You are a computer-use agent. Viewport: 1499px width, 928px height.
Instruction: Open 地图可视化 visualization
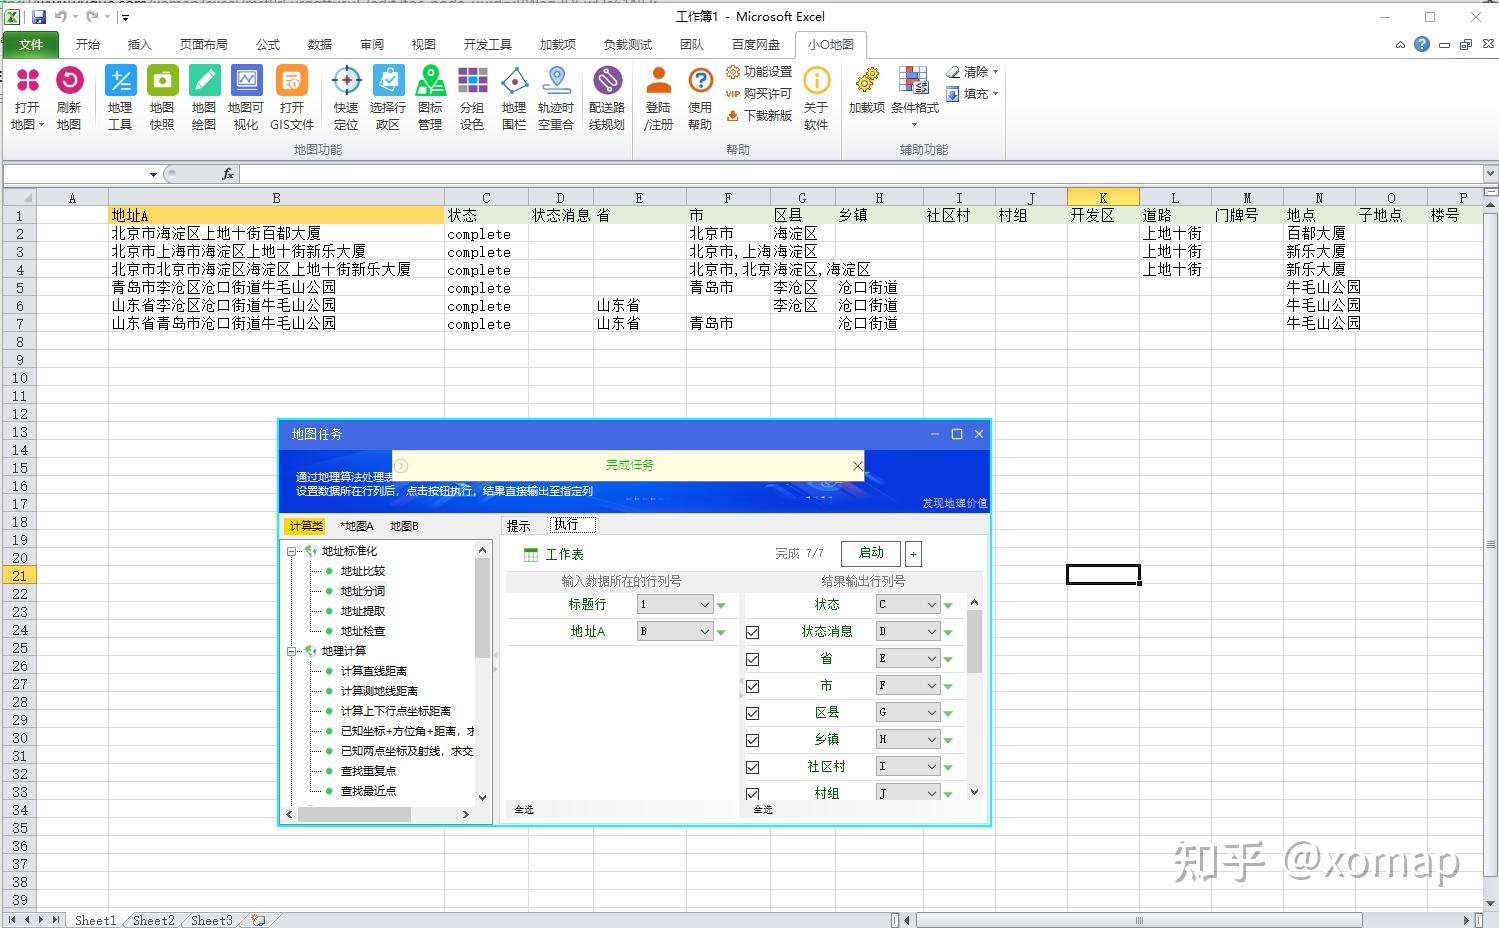(x=246, y=97)
